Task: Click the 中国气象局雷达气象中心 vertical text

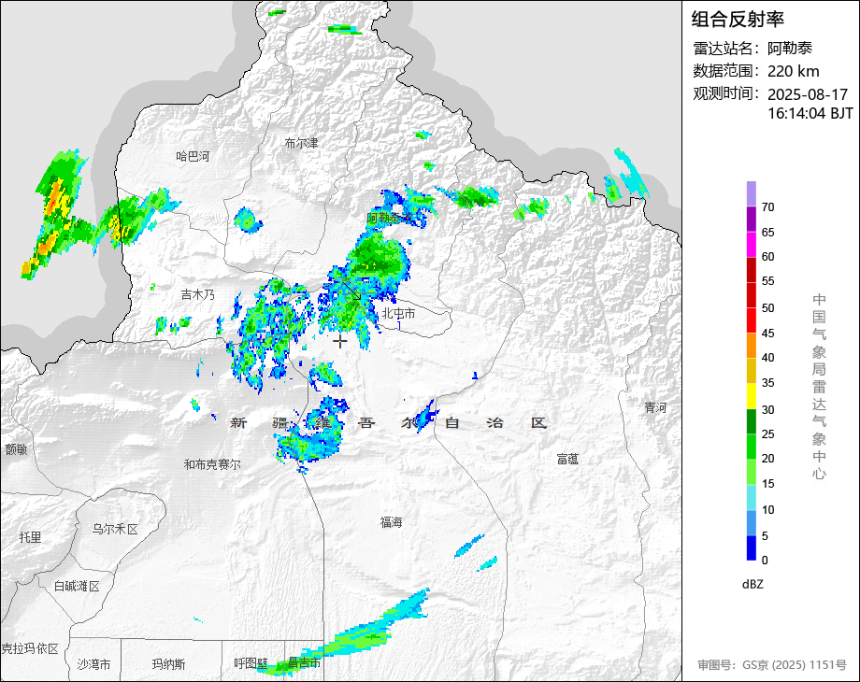Action: click(819, 387)
